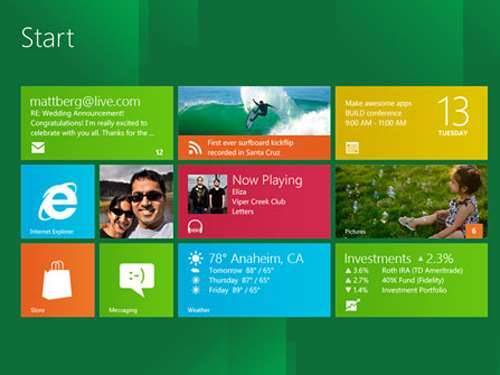Click the 9:00 AM - 11:00 AM time
Screen dimensions: 500x375
point(376,123)
